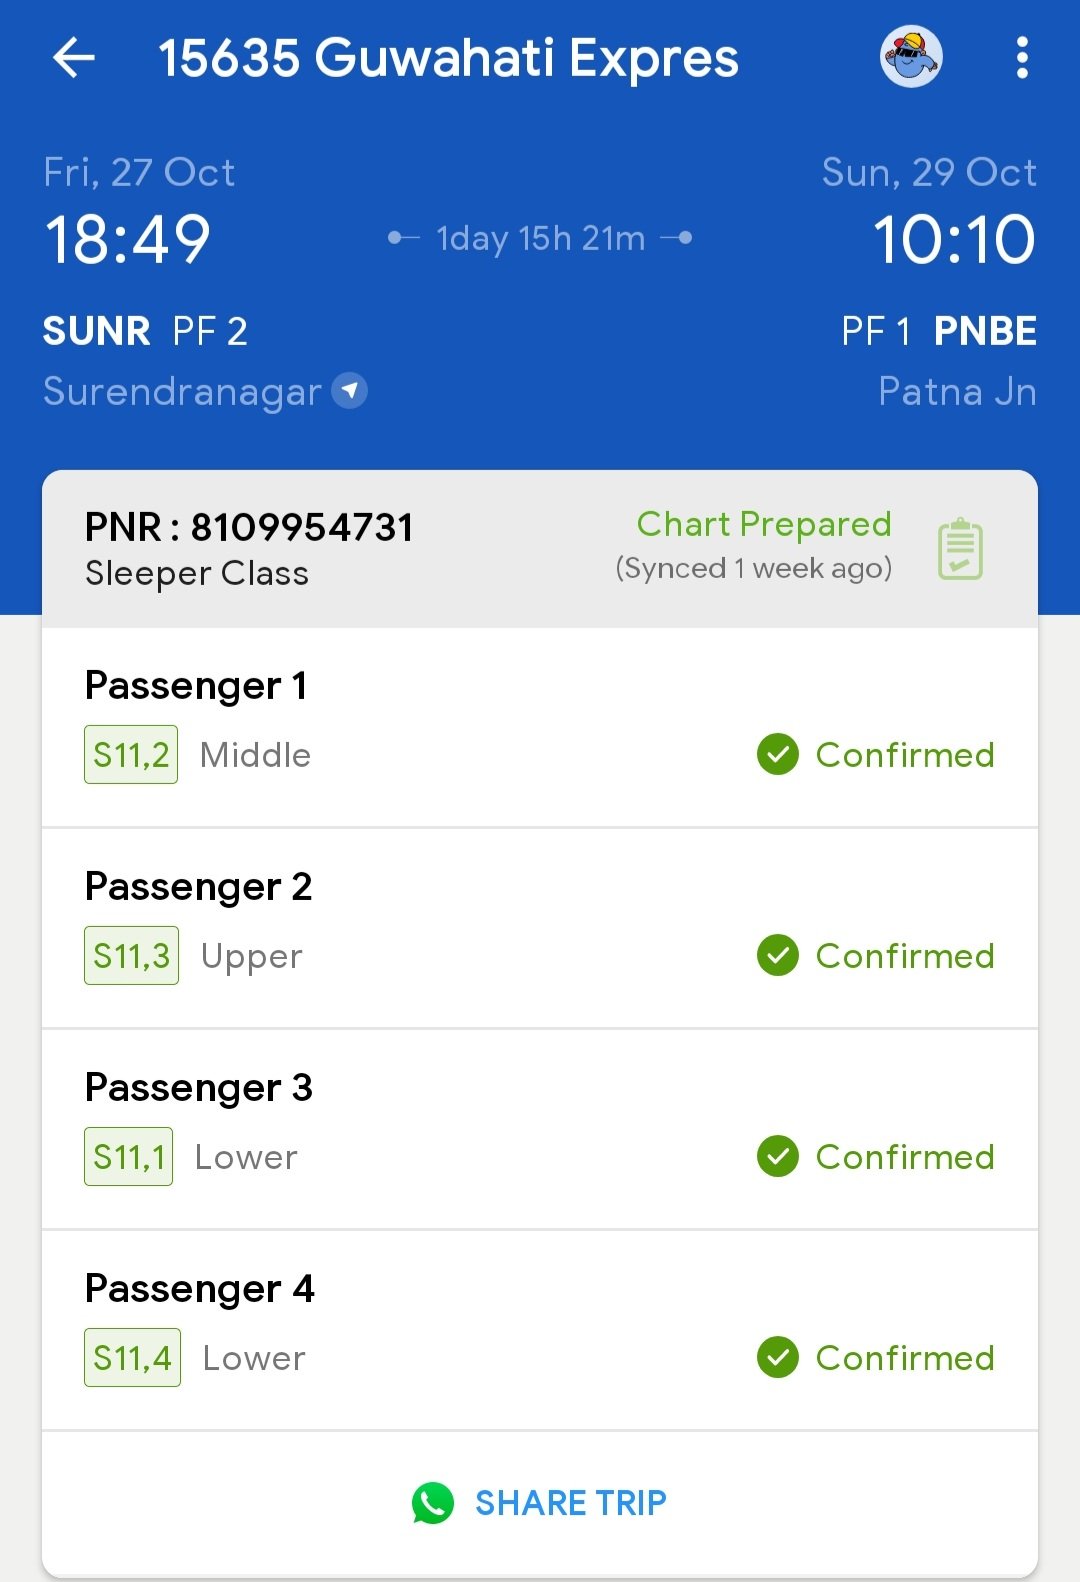Image resolution: width=1080 pixels, height=1582 pixels.
Task: Tap the chart clipboard icon
Action: [x=960, y=549]
